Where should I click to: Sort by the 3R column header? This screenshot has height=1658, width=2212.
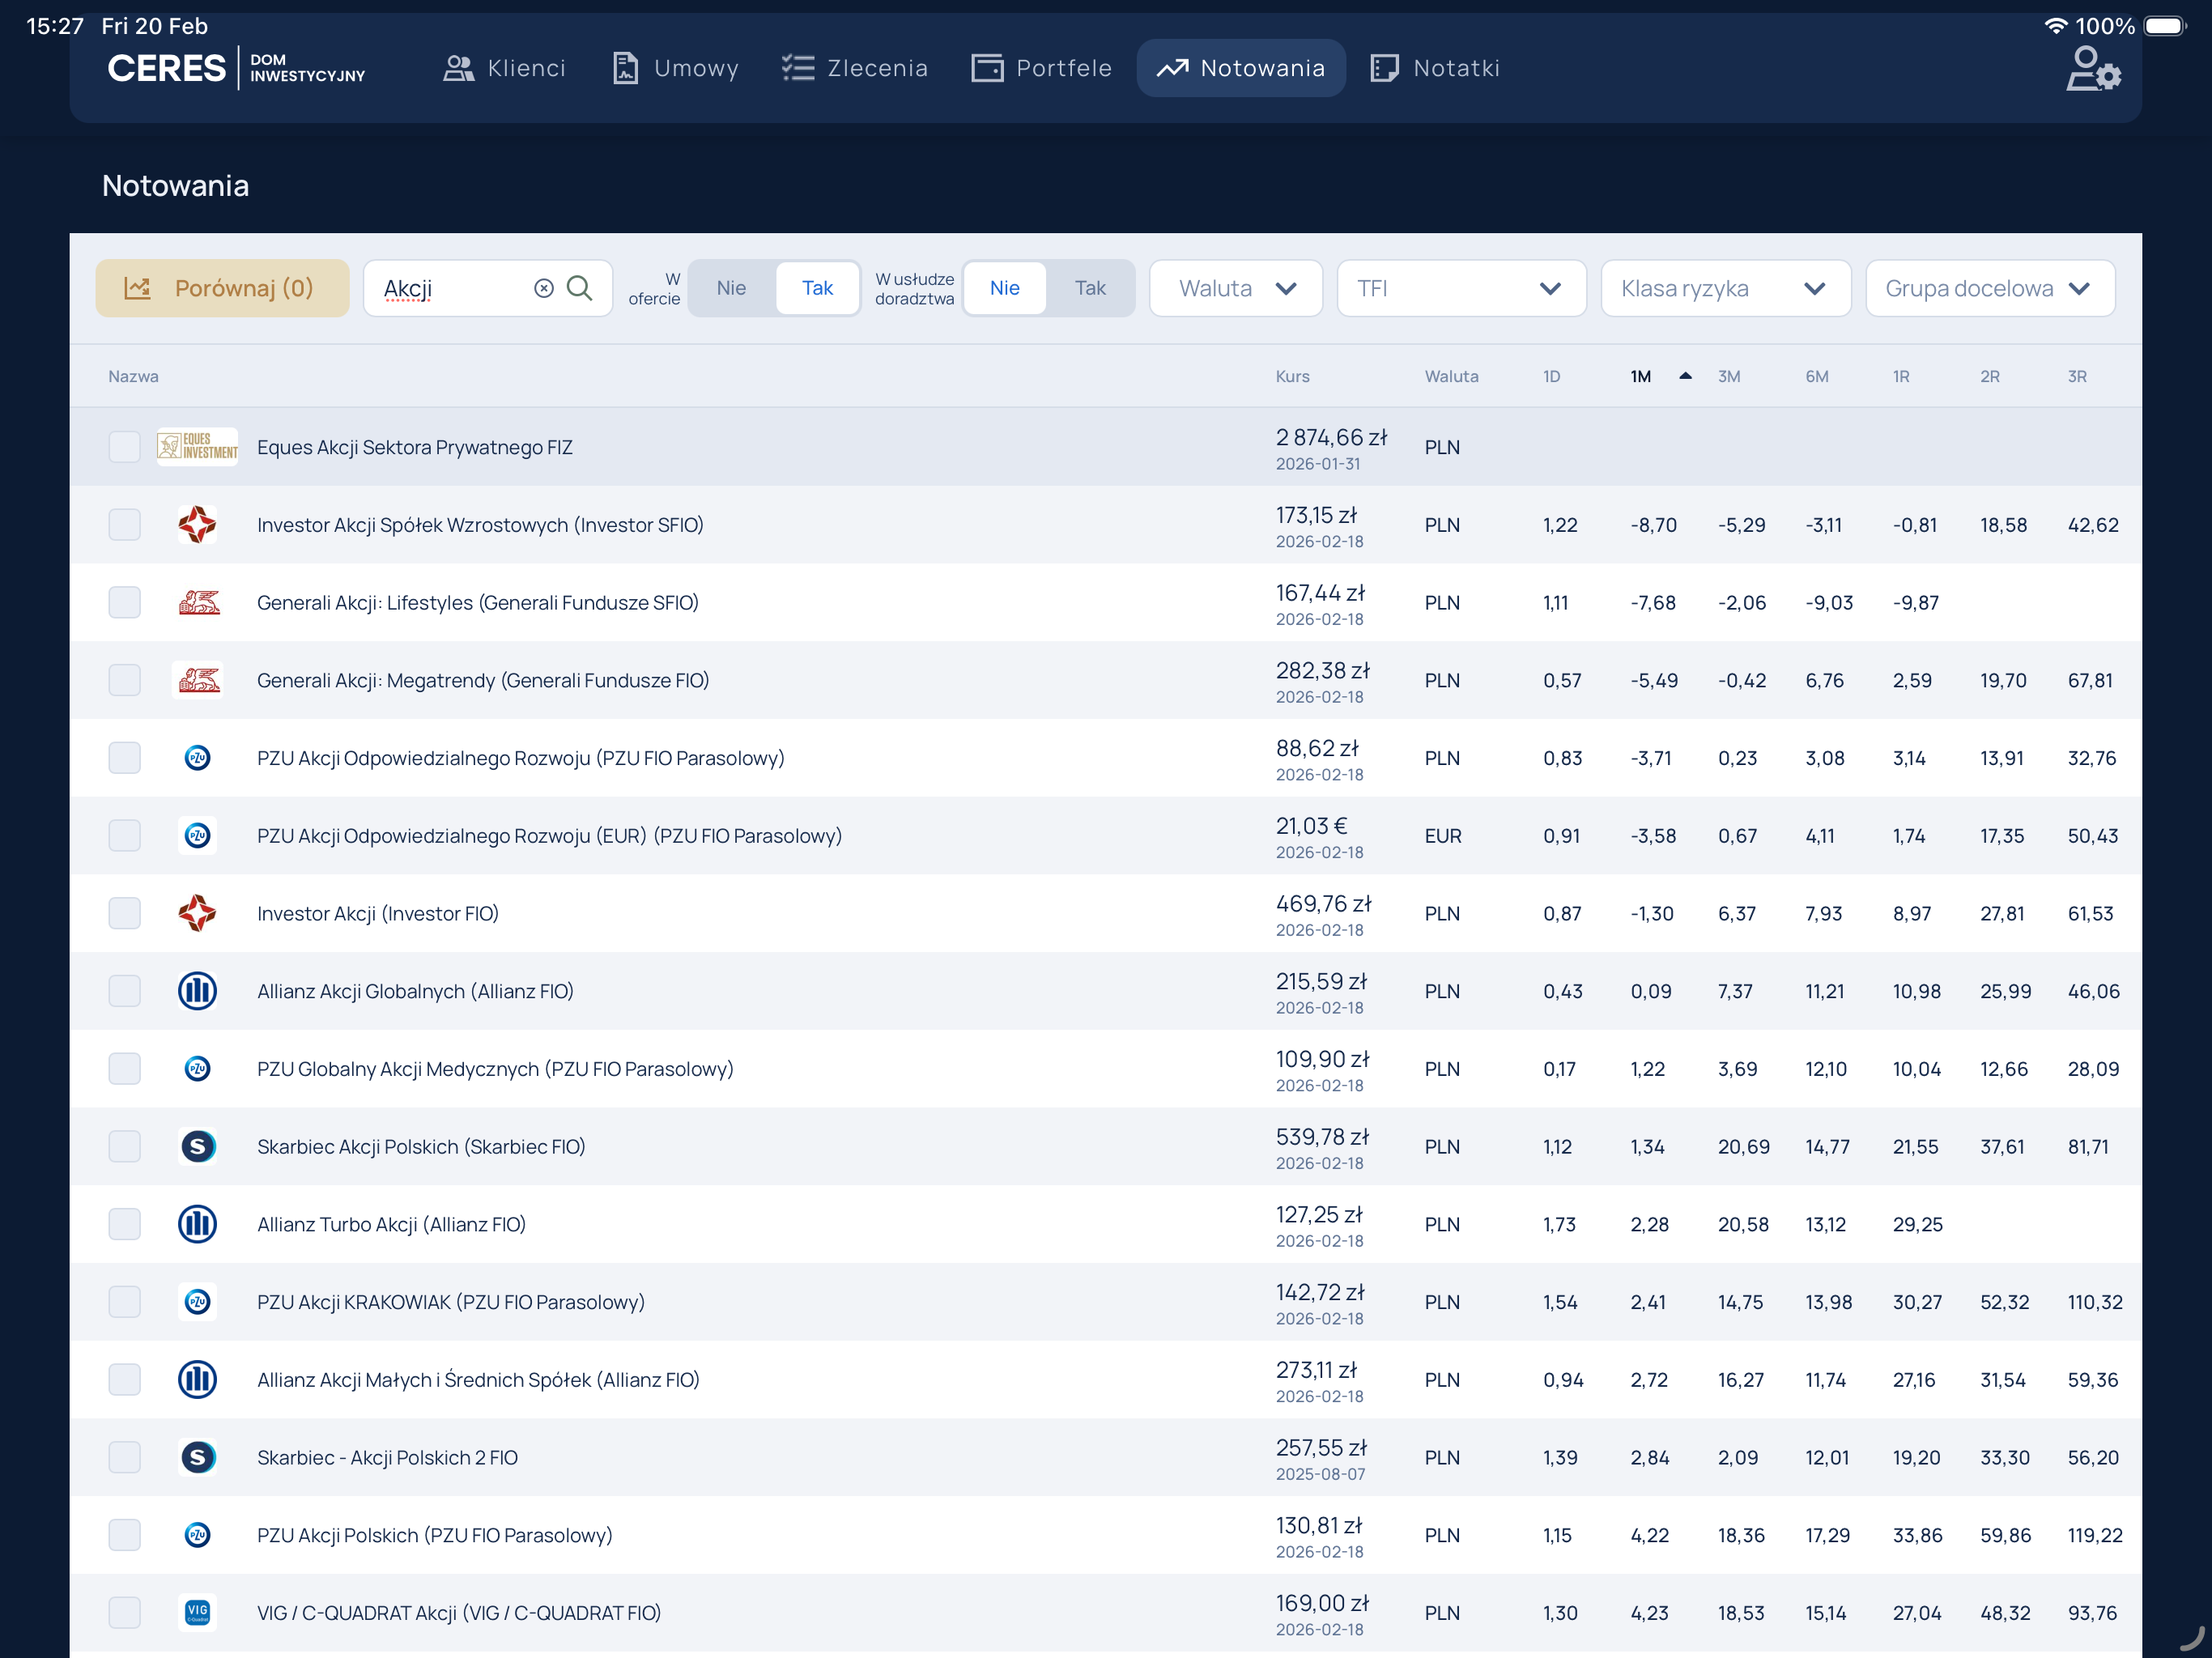[x=2077, y=377]
